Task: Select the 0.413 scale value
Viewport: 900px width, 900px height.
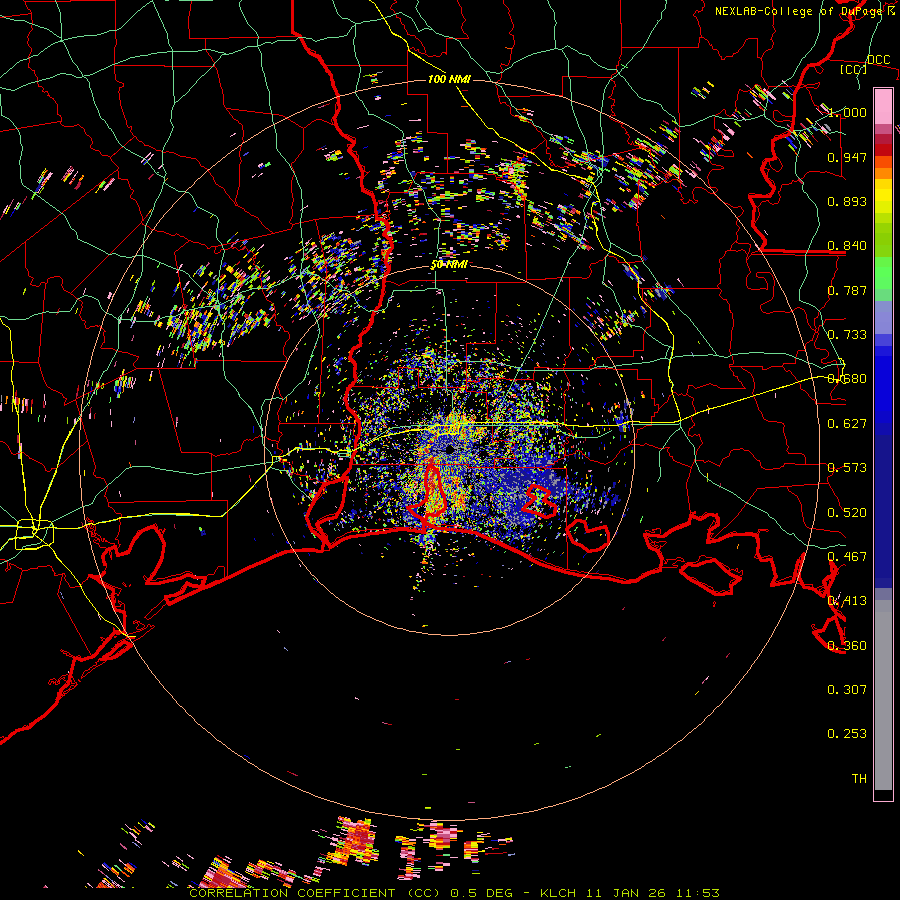Action: click(x=847, y=601)
